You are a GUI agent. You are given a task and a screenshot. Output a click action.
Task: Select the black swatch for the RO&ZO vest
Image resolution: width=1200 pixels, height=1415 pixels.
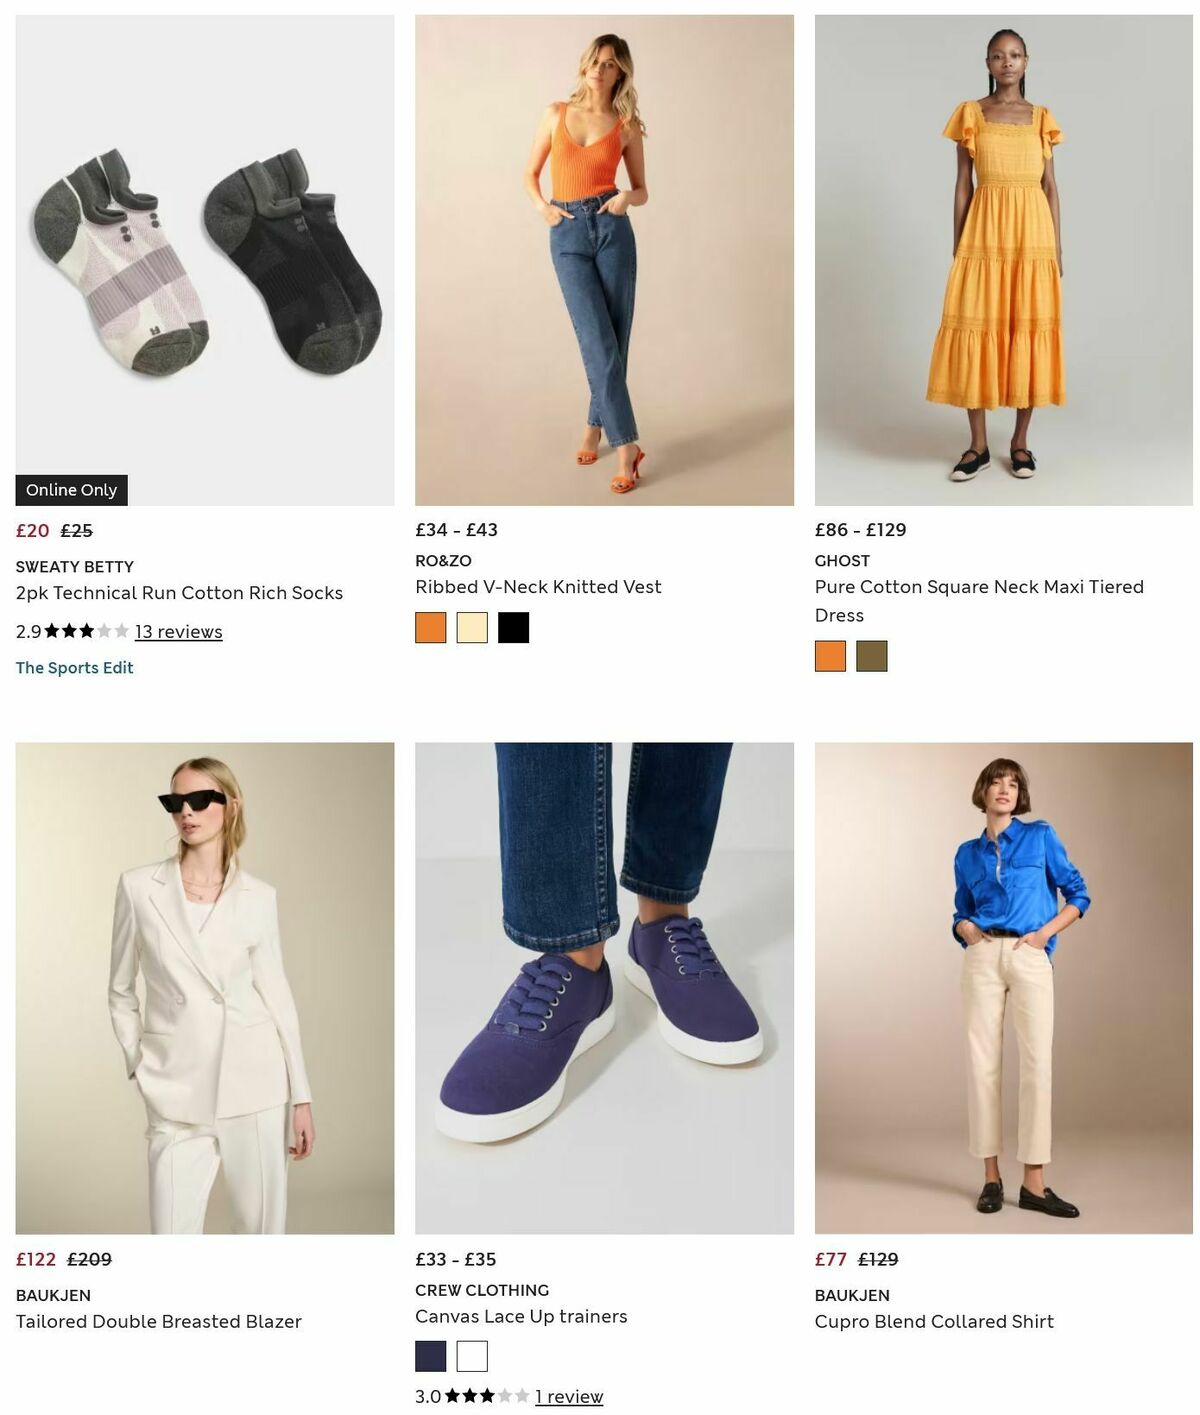click(513, 628)
